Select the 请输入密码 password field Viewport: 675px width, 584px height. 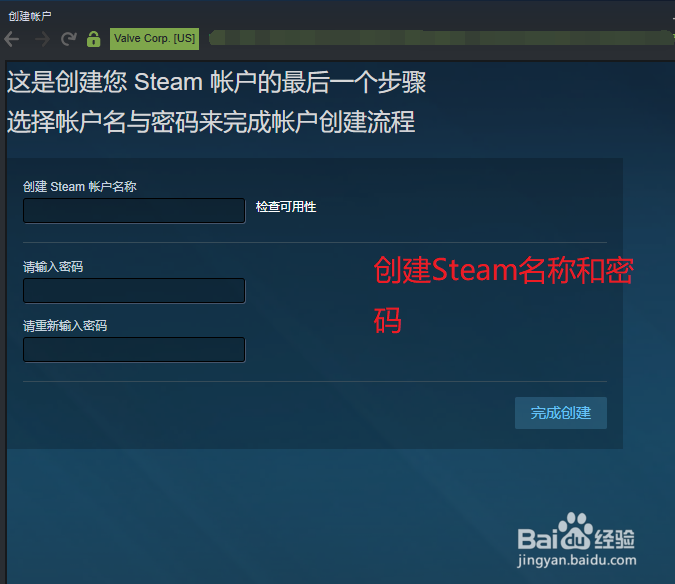tap(134, 290)
